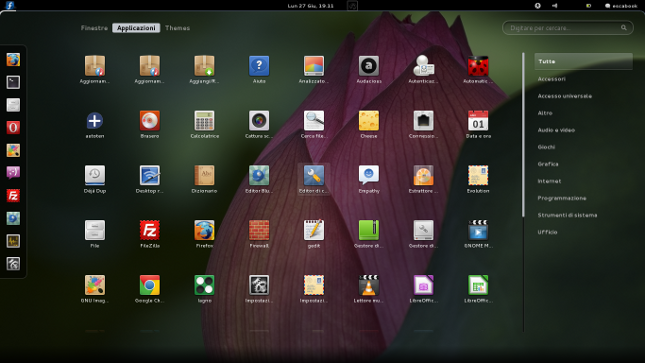
Task: Filter by Grafica category
Action: 548,164
